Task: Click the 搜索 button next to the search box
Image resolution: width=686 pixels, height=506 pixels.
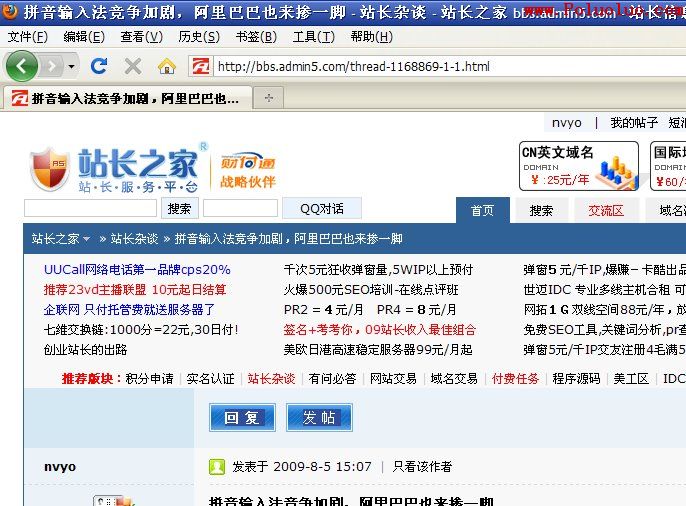Action: 180,208
